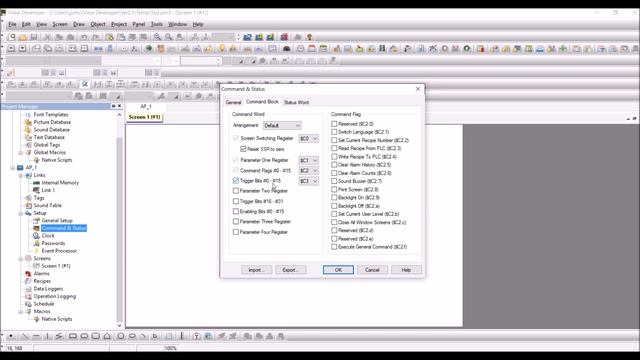Open Trigger Bits $C3 dropdown
This screenshot has height=360, width=640.
[x=308, y=181]
